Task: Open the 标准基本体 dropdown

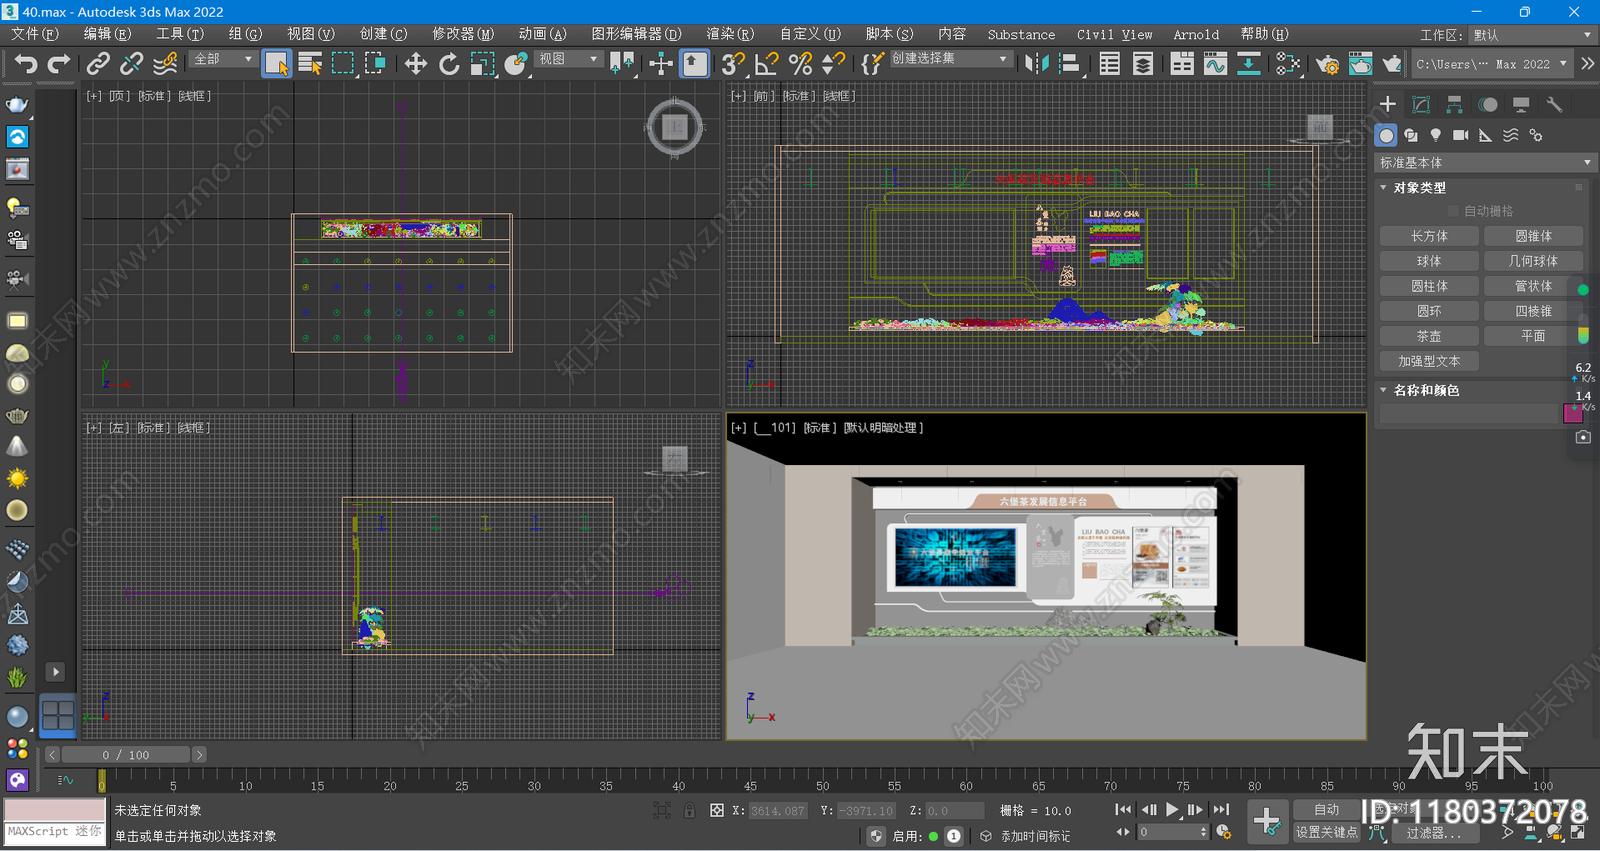Action: pos(1485,162)
